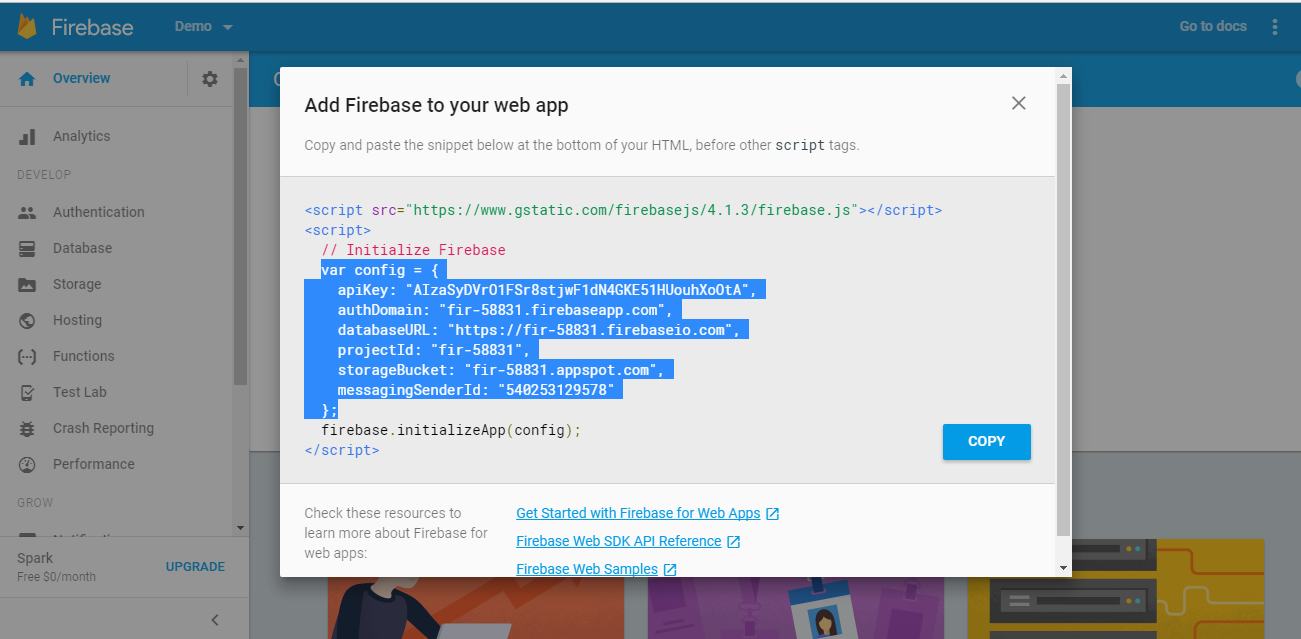Click the dialog scrollbar down arrow
Image resolution: width=1301 pixels, height=639 pixels.
coord(1063,568)
